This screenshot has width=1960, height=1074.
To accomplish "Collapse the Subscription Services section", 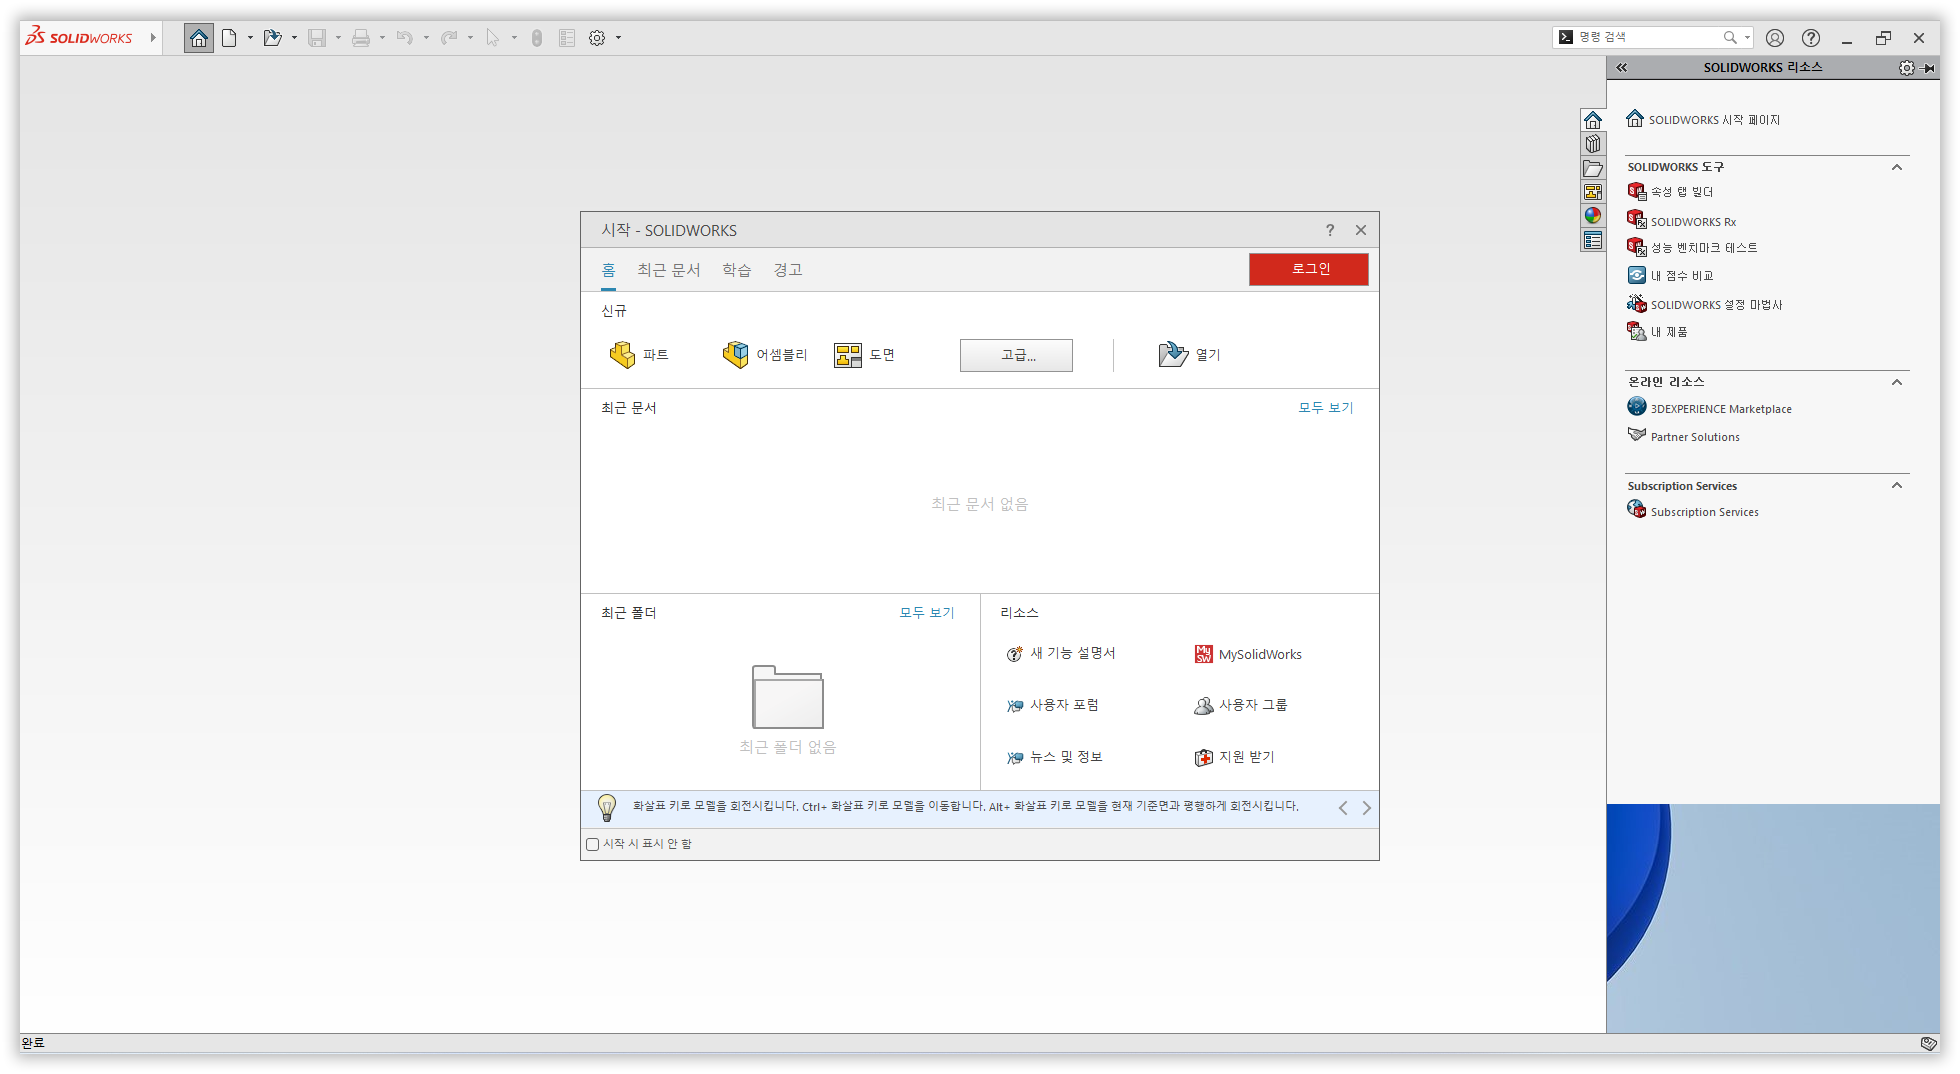I will click(x=1897, y=486).
